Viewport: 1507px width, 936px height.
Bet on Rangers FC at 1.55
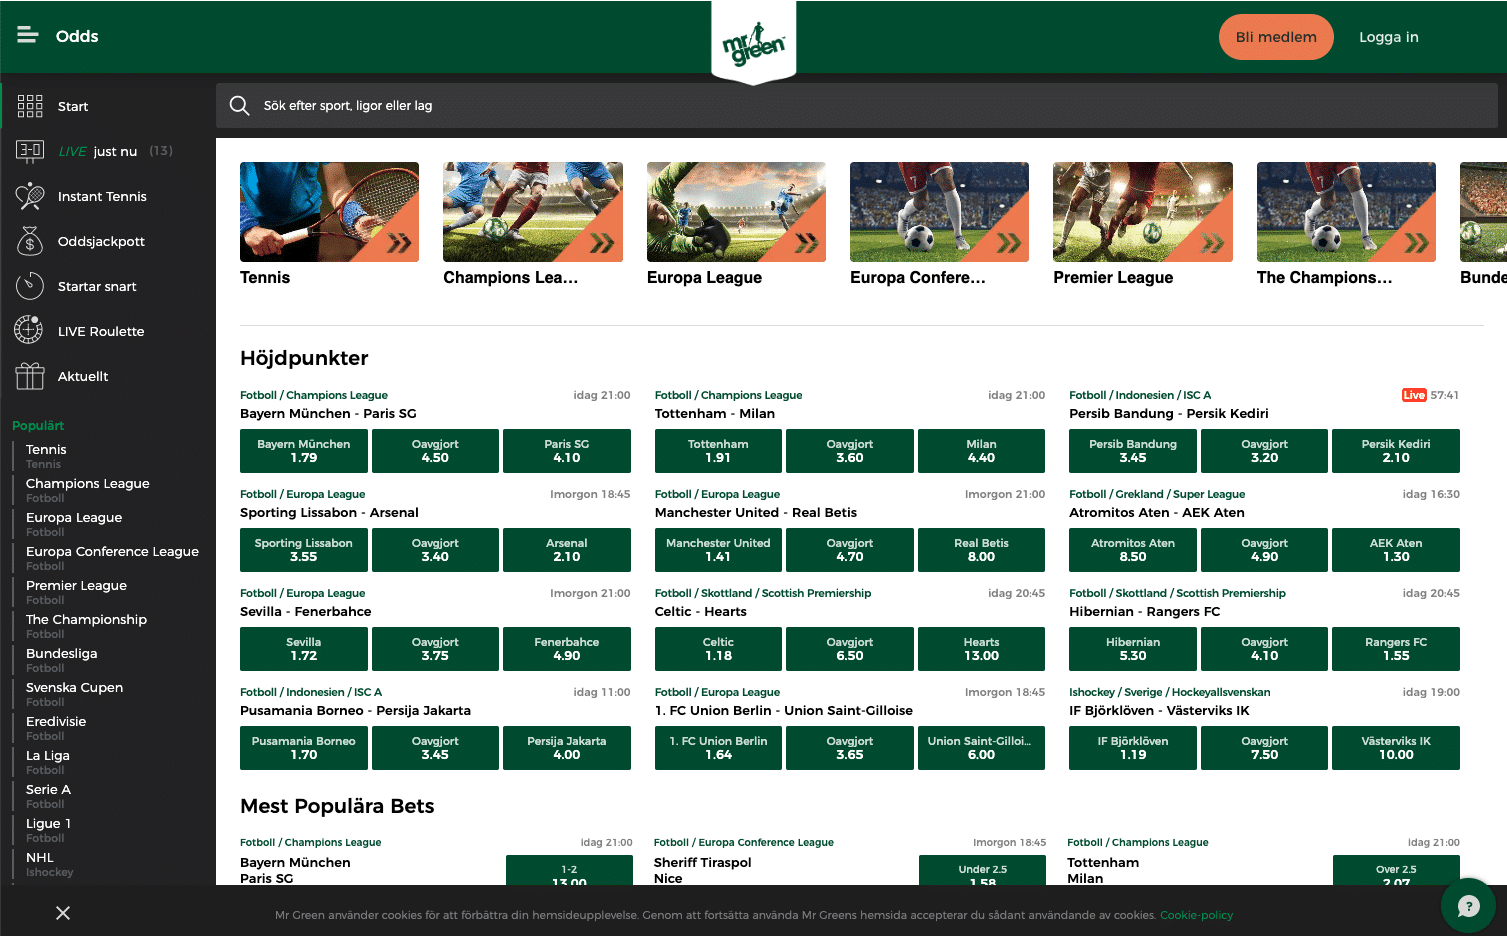pos(1396,649)
